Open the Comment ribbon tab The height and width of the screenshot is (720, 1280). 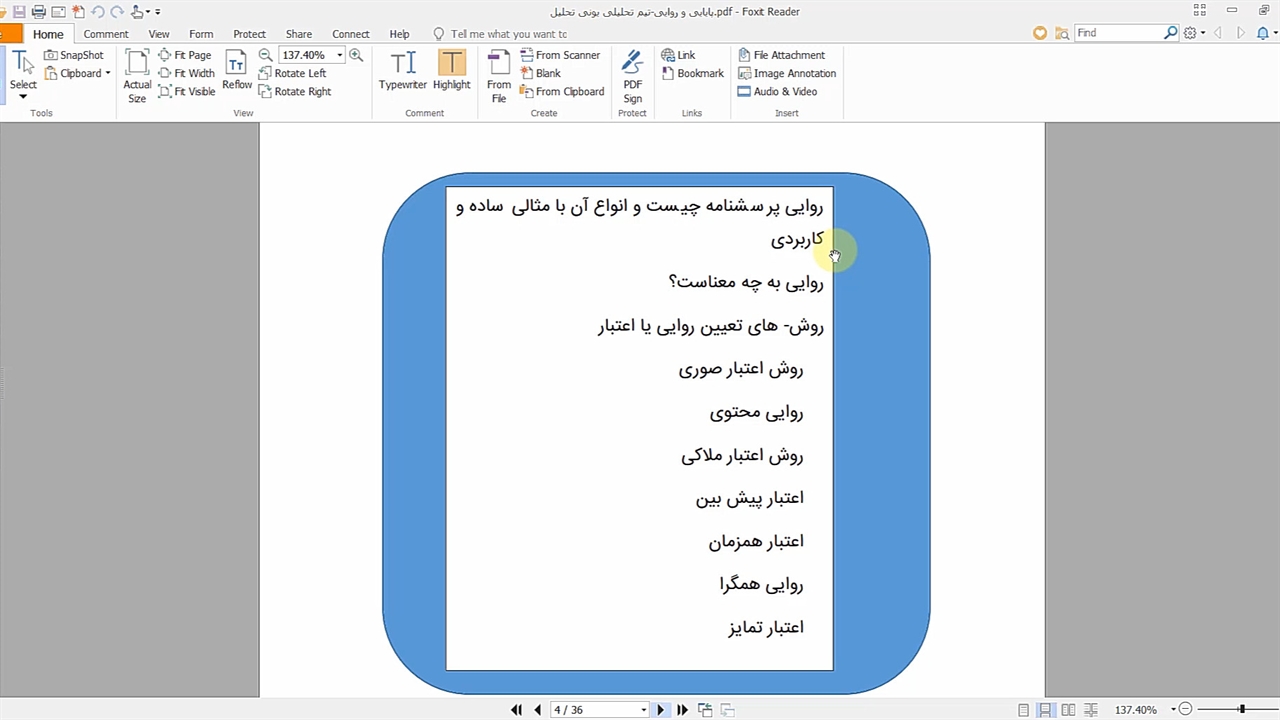click(106, 34)
